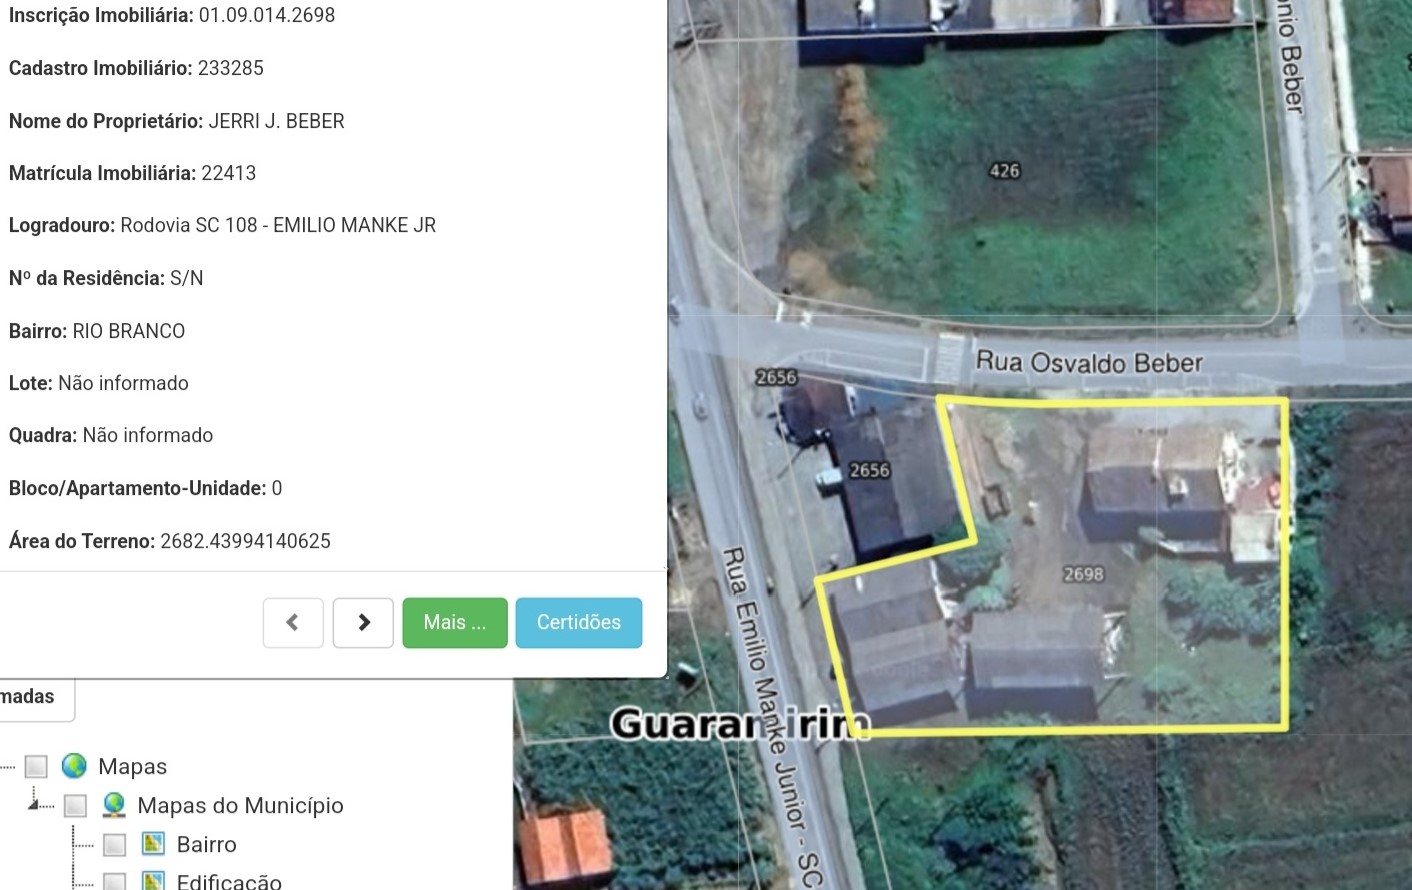The height and width of the screenshot is (890, 1412).
Task: Enable the Mapas do Município checkbox
Action: click(75, 805)
